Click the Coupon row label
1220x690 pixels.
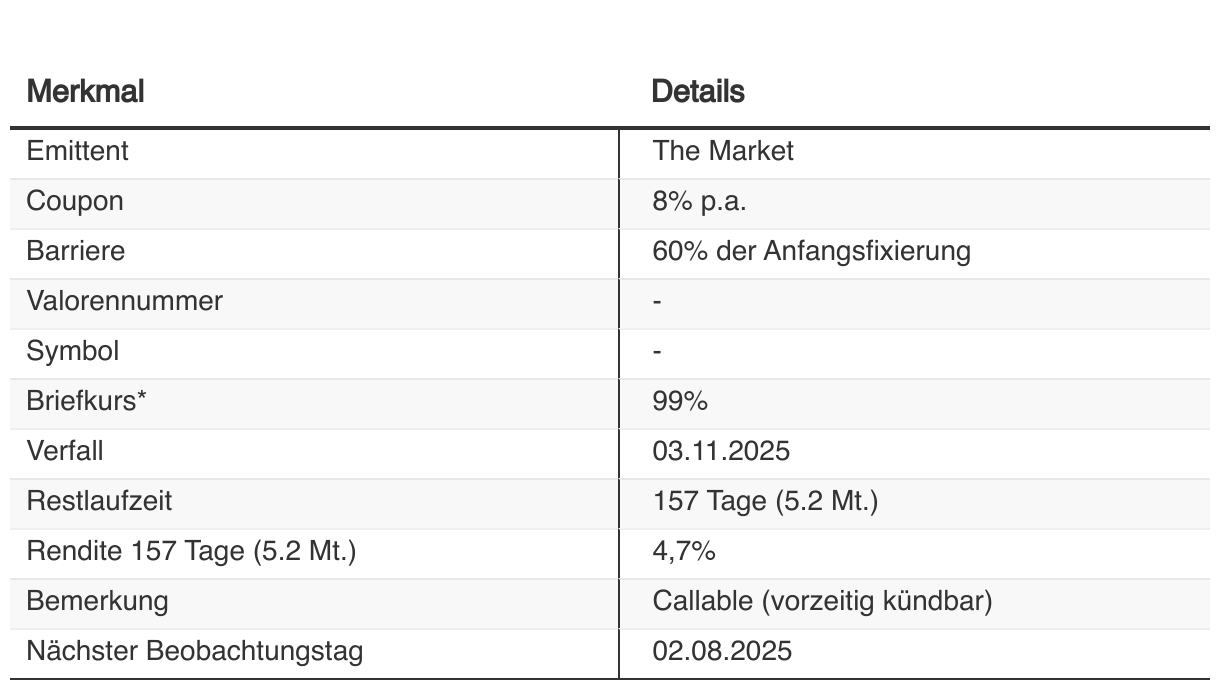tap(75, 201)
